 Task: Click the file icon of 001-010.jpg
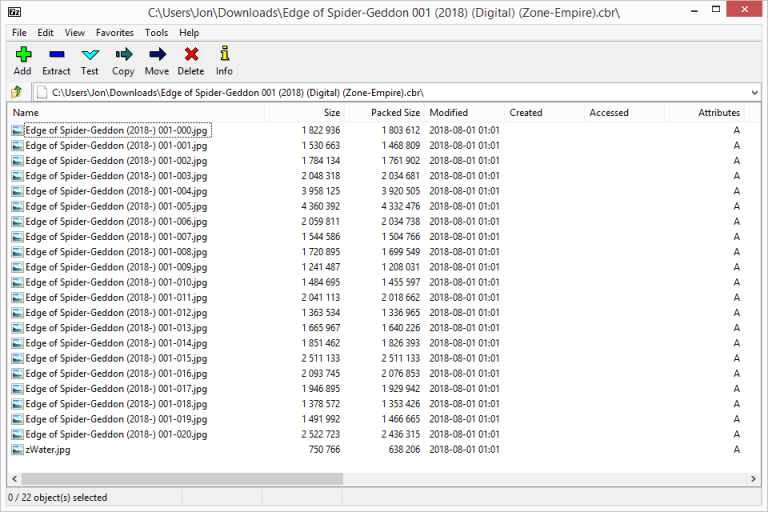[x=18, y=282]
